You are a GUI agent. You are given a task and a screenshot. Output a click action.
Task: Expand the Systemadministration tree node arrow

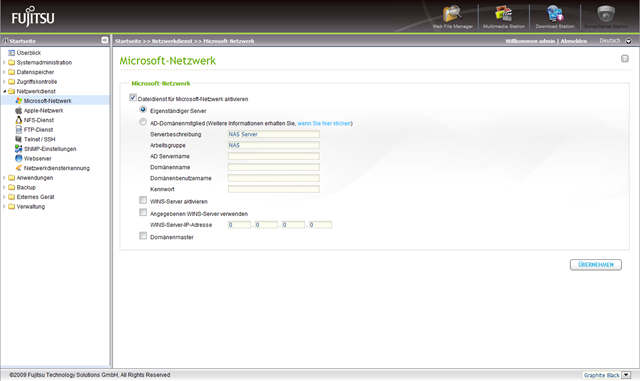tap(4, 62)
